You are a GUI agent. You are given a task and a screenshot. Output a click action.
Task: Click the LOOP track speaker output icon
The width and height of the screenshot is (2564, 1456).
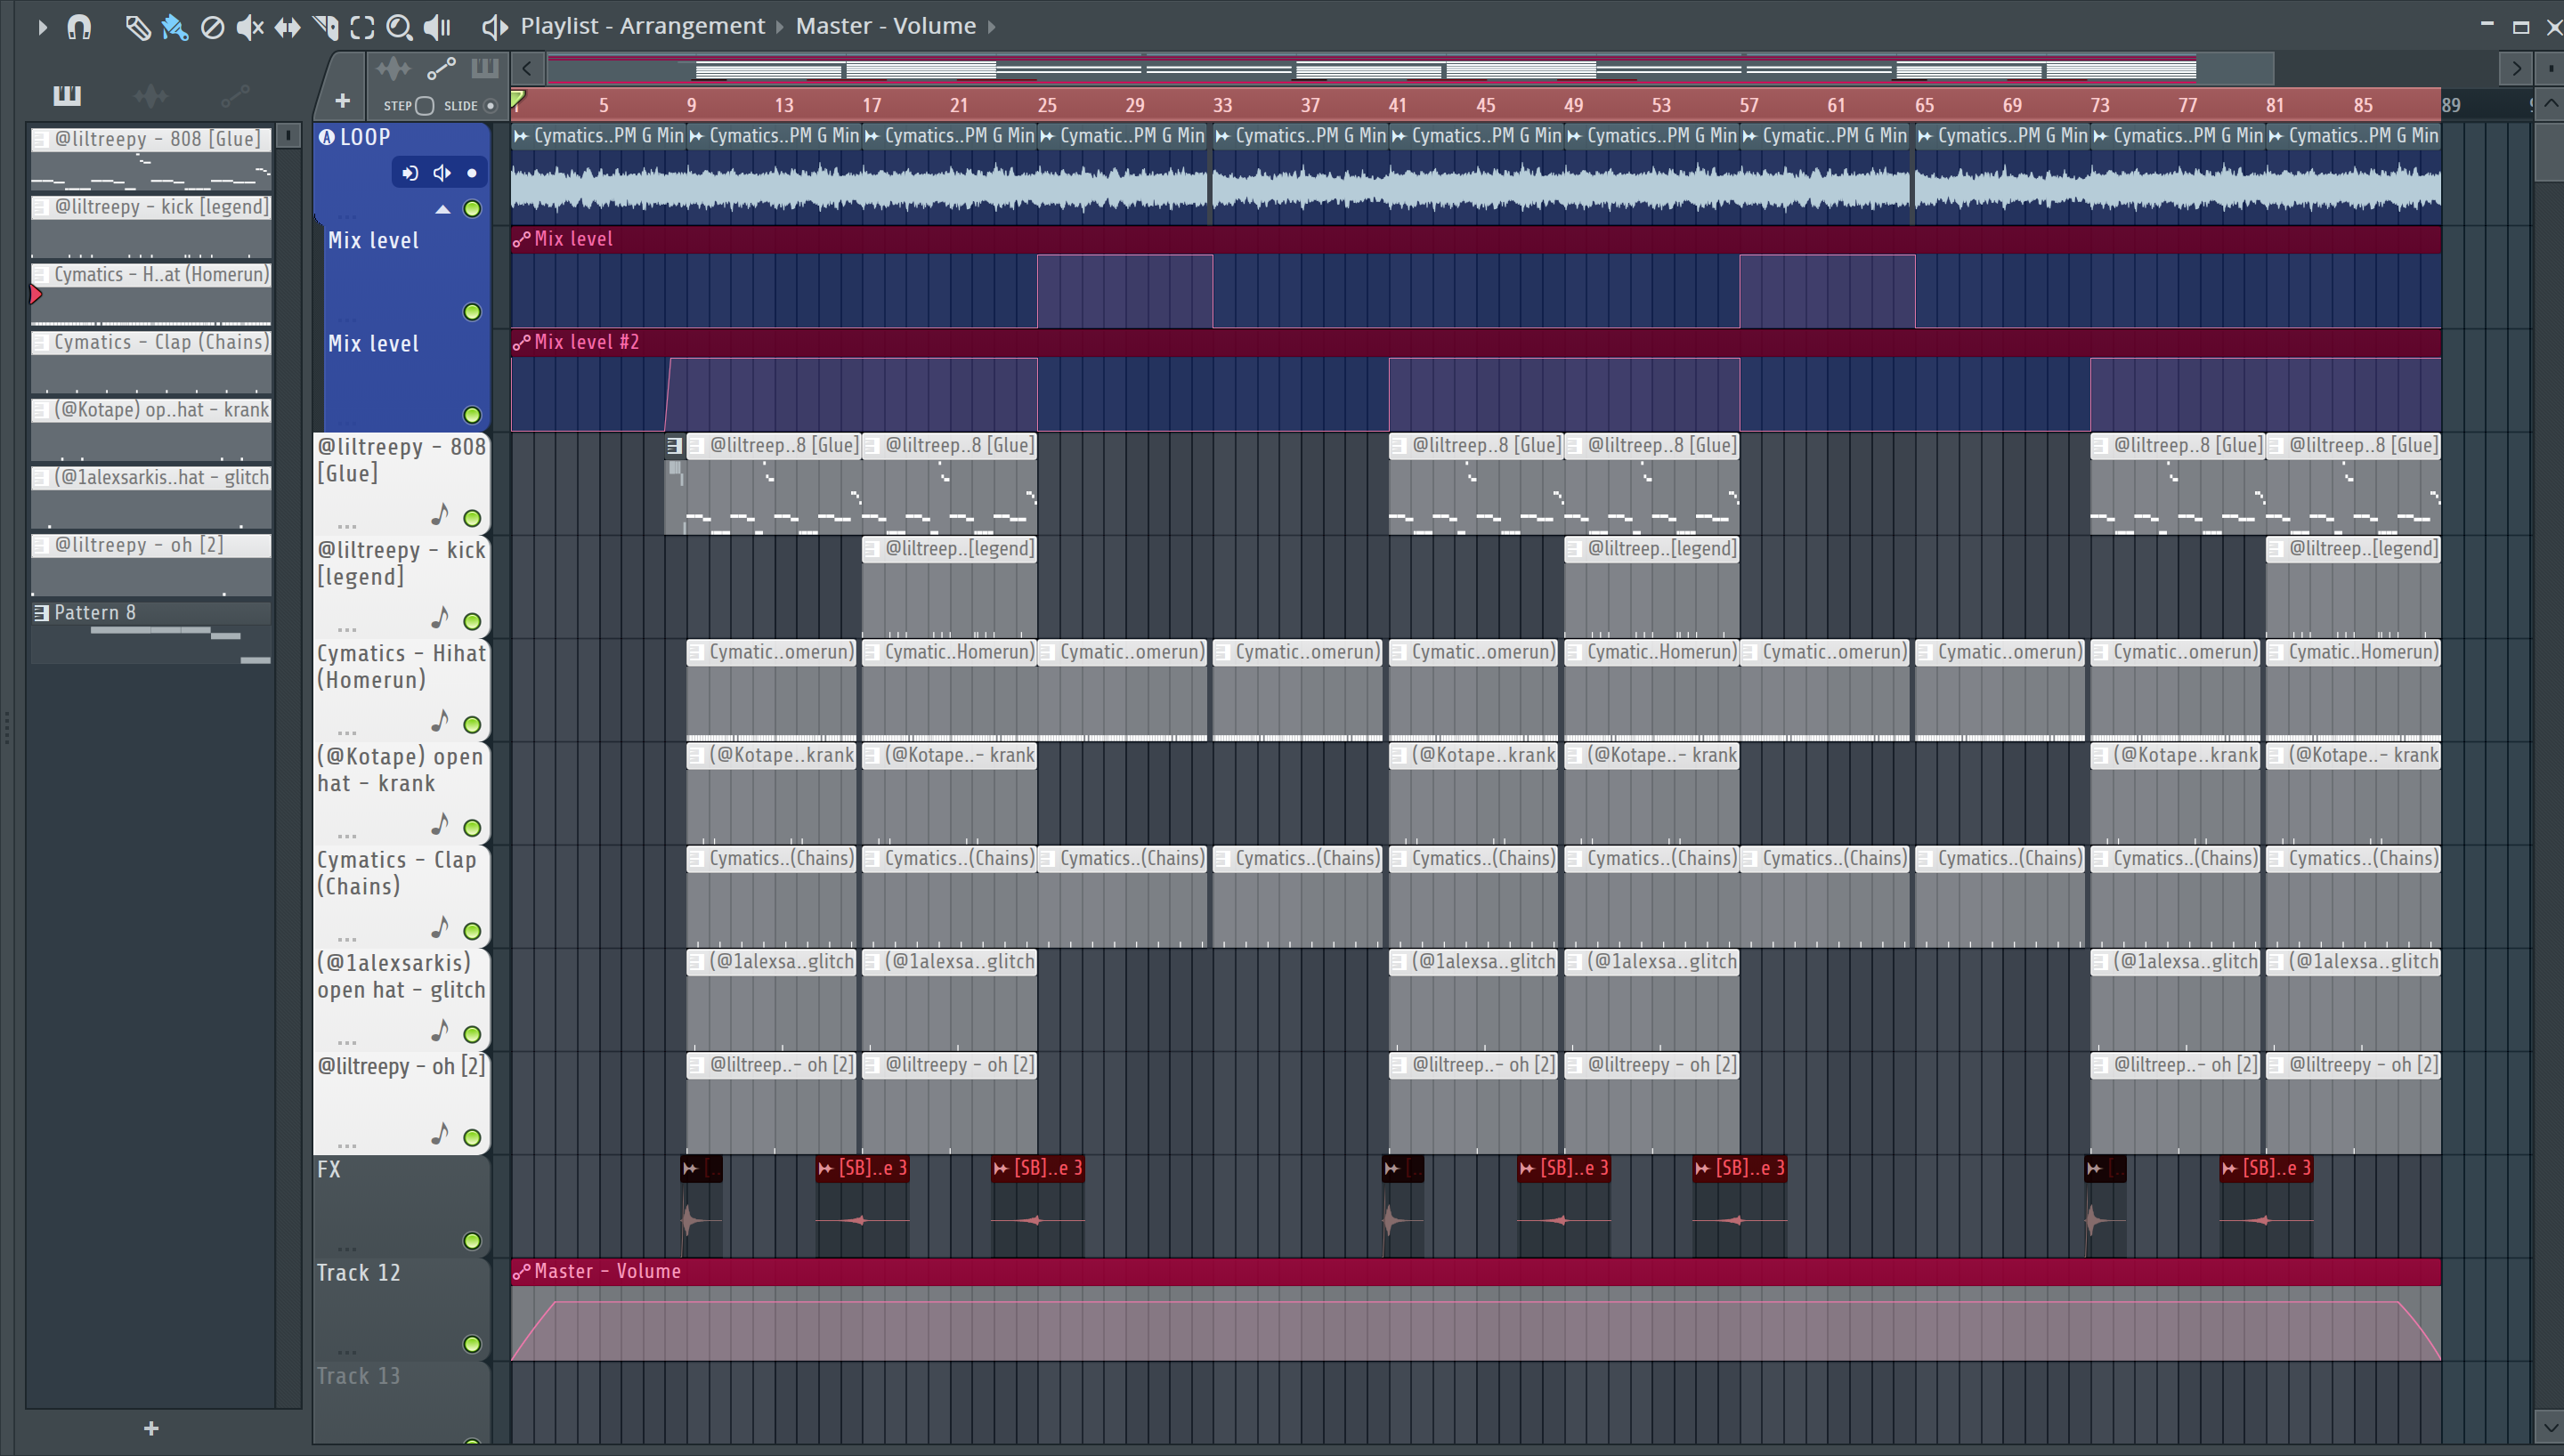(x=441, y=173)
